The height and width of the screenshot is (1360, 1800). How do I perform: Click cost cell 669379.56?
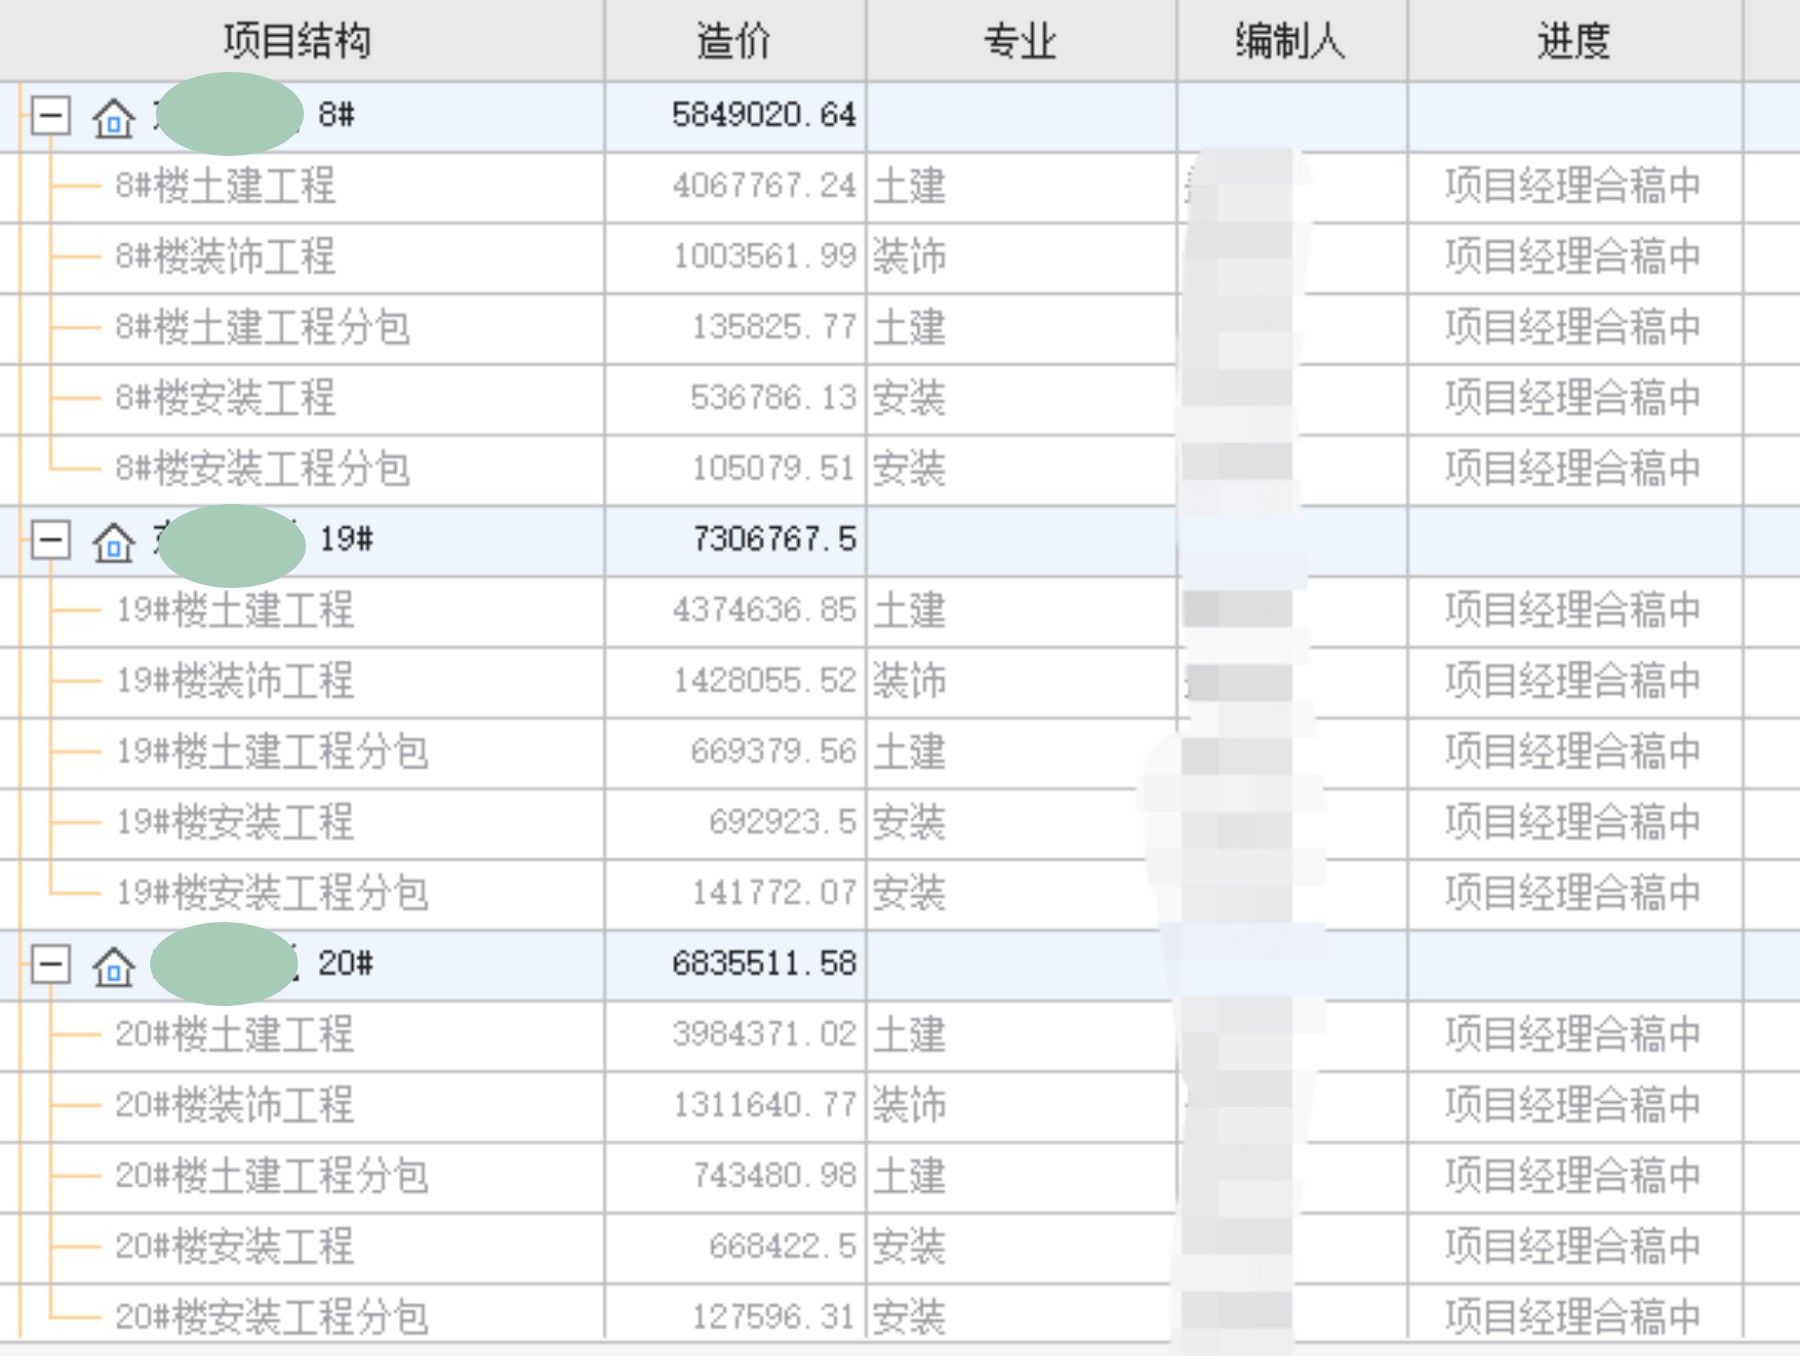tap(774, 752)
